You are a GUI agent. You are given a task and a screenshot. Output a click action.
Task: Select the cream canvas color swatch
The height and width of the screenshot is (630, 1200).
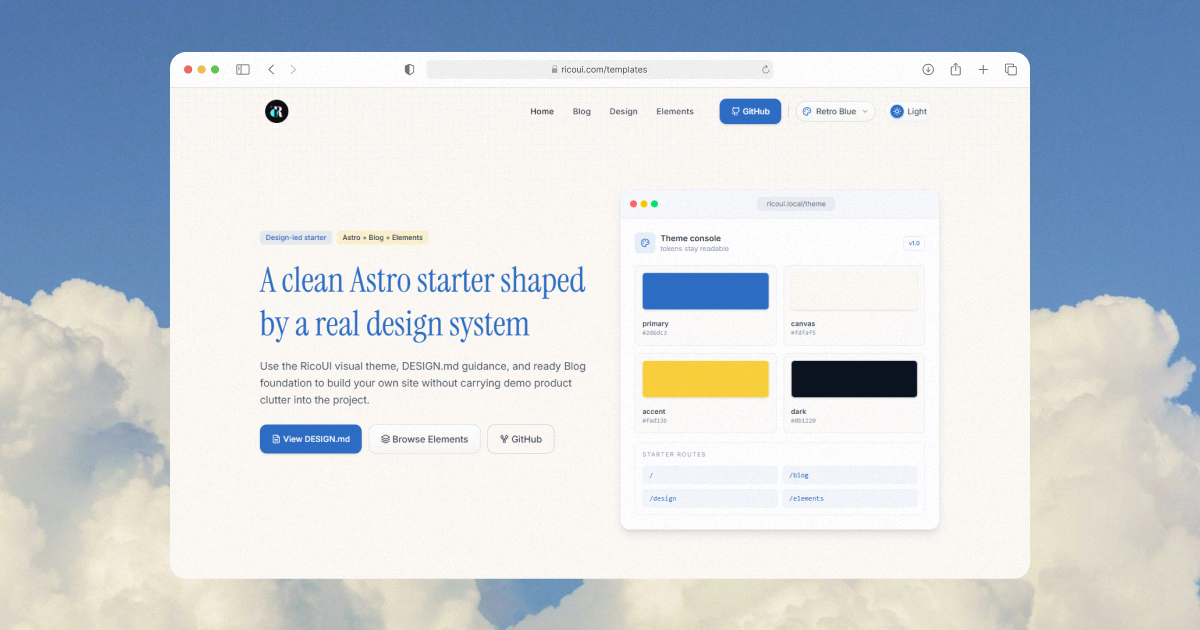tap(854, 291)
